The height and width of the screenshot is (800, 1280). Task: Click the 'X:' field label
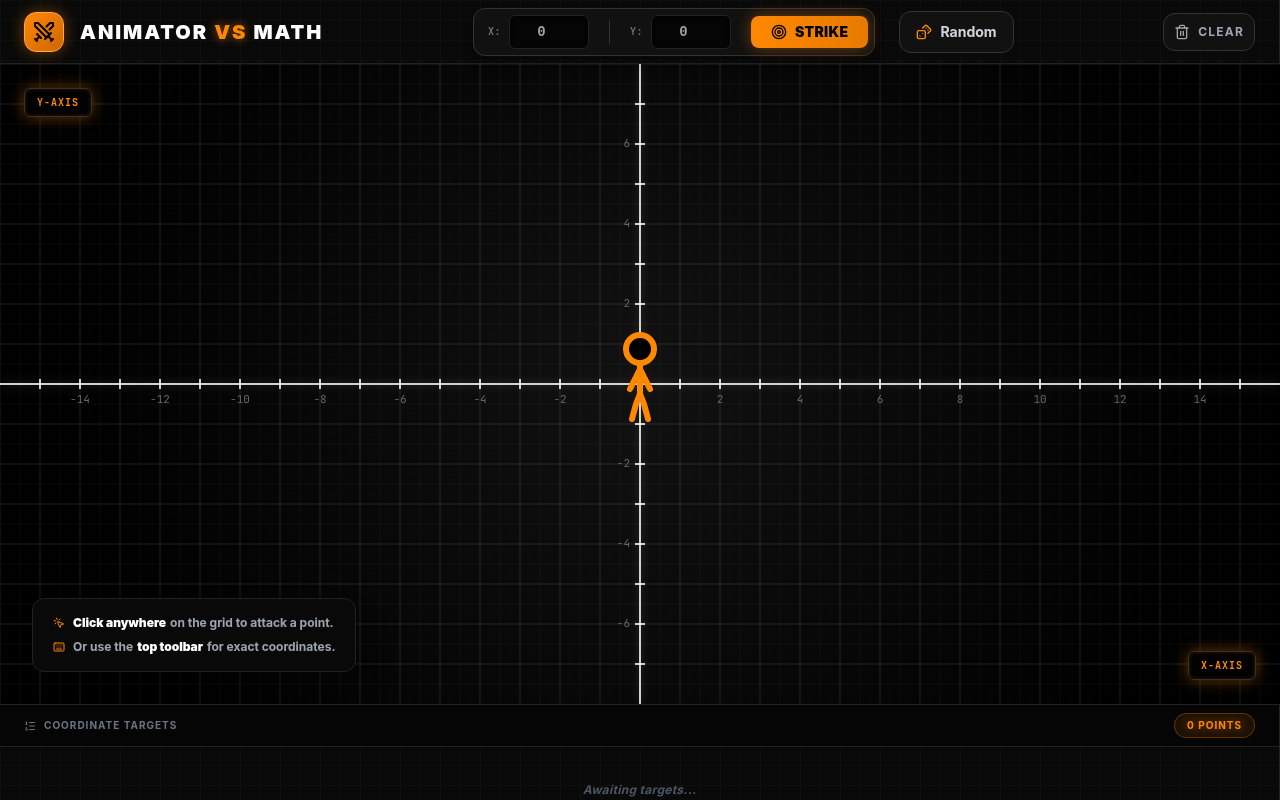(494, 32)
